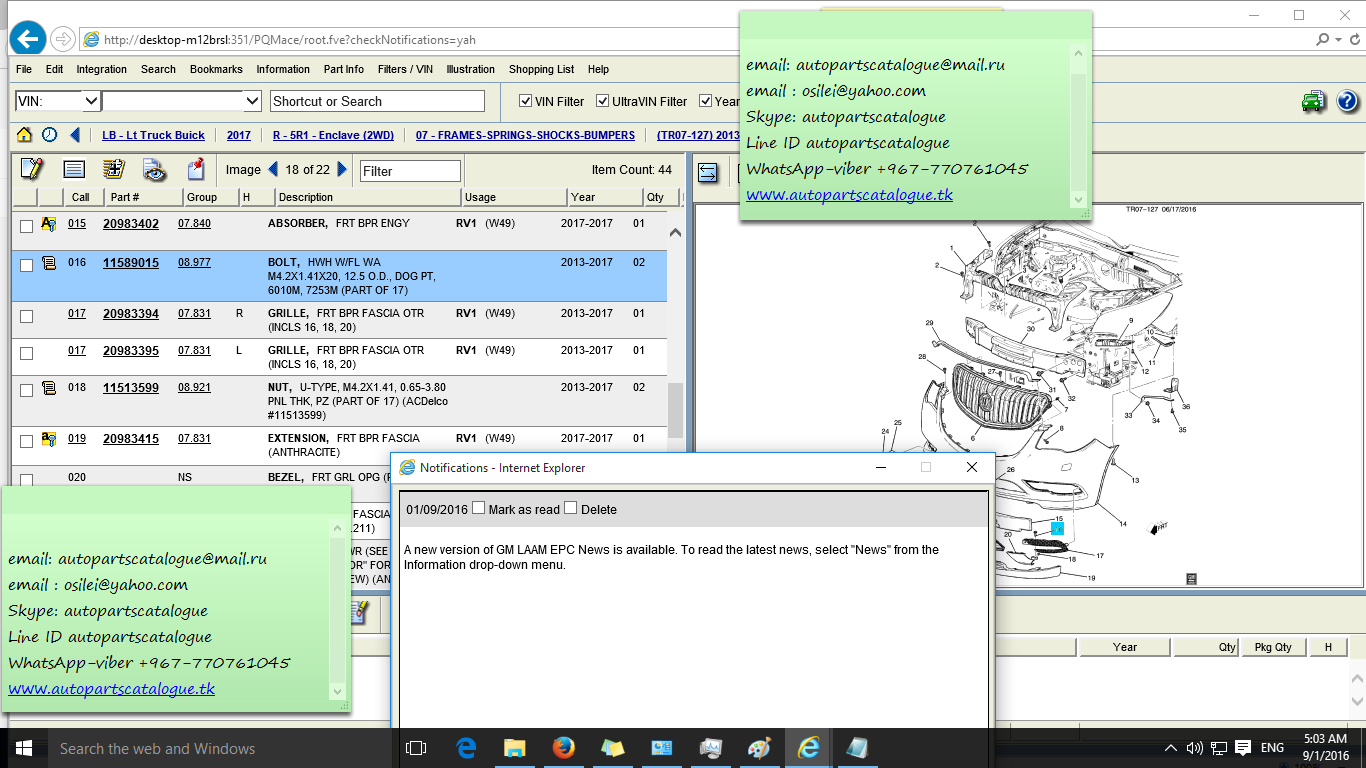The height and width of the screenshot is (768, 1366).
Task: Click the blue back arrow in breadcrumb bar
Action: pos(75,135)
